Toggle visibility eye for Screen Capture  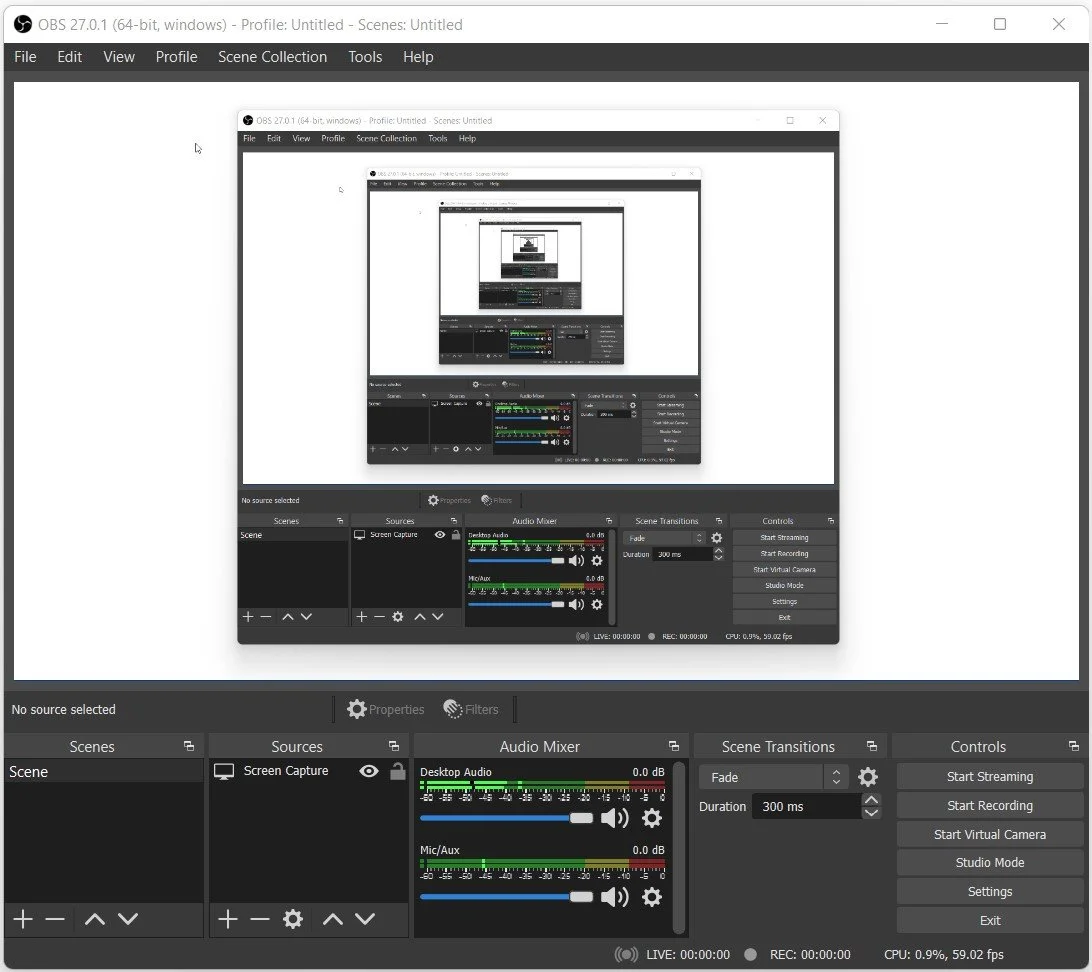tap(369, 771)
